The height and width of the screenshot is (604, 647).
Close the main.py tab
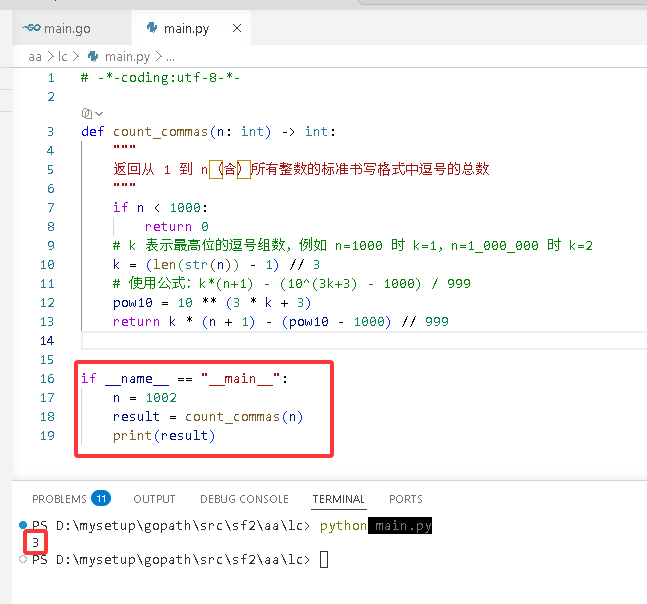pos(237,28)
